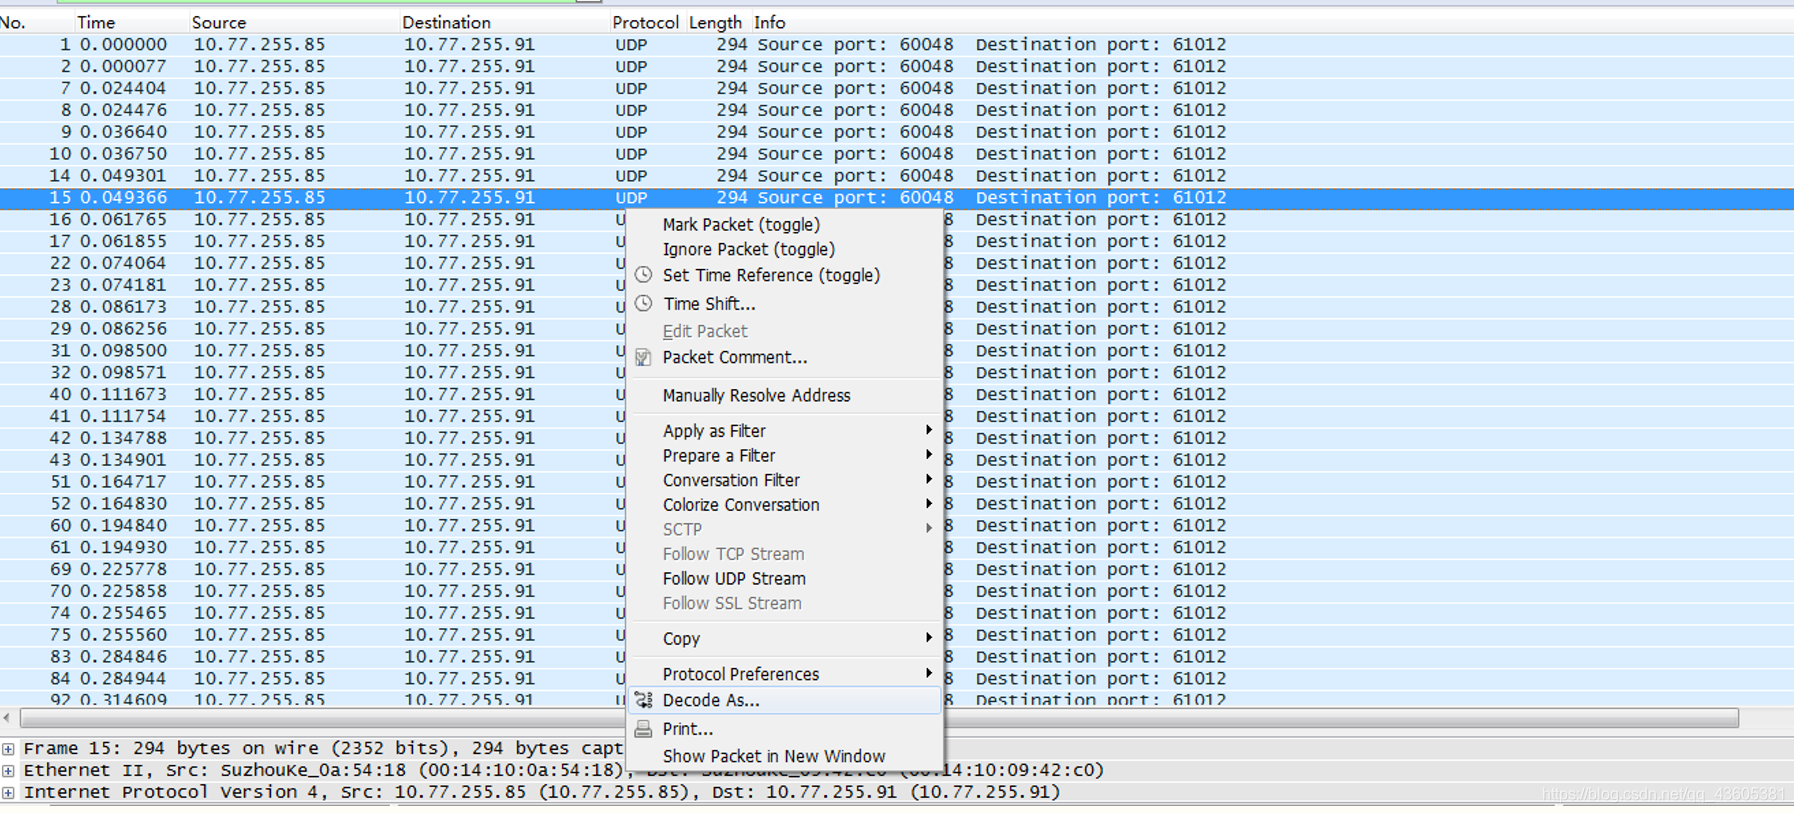Choose Print... from context menu
The image size is (1794, 813).
point(687,729)
